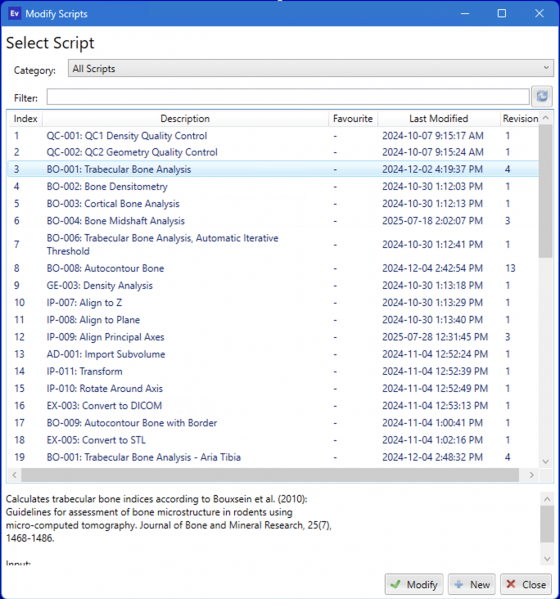
Task: Click the description text mentioning Bouxsein et al.
Action: 168,518
